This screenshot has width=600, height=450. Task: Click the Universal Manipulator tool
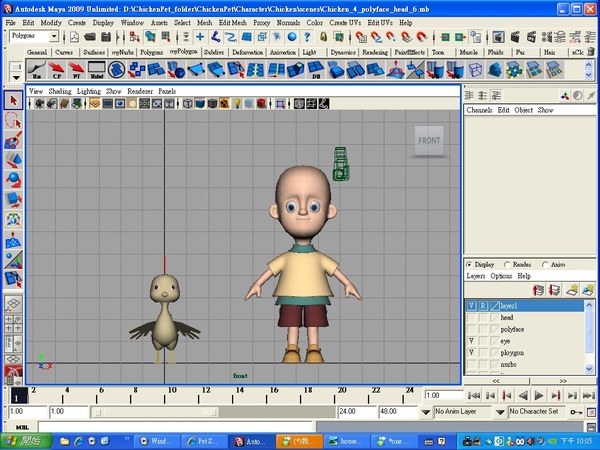pyautogui.click(x=13, y=220)
